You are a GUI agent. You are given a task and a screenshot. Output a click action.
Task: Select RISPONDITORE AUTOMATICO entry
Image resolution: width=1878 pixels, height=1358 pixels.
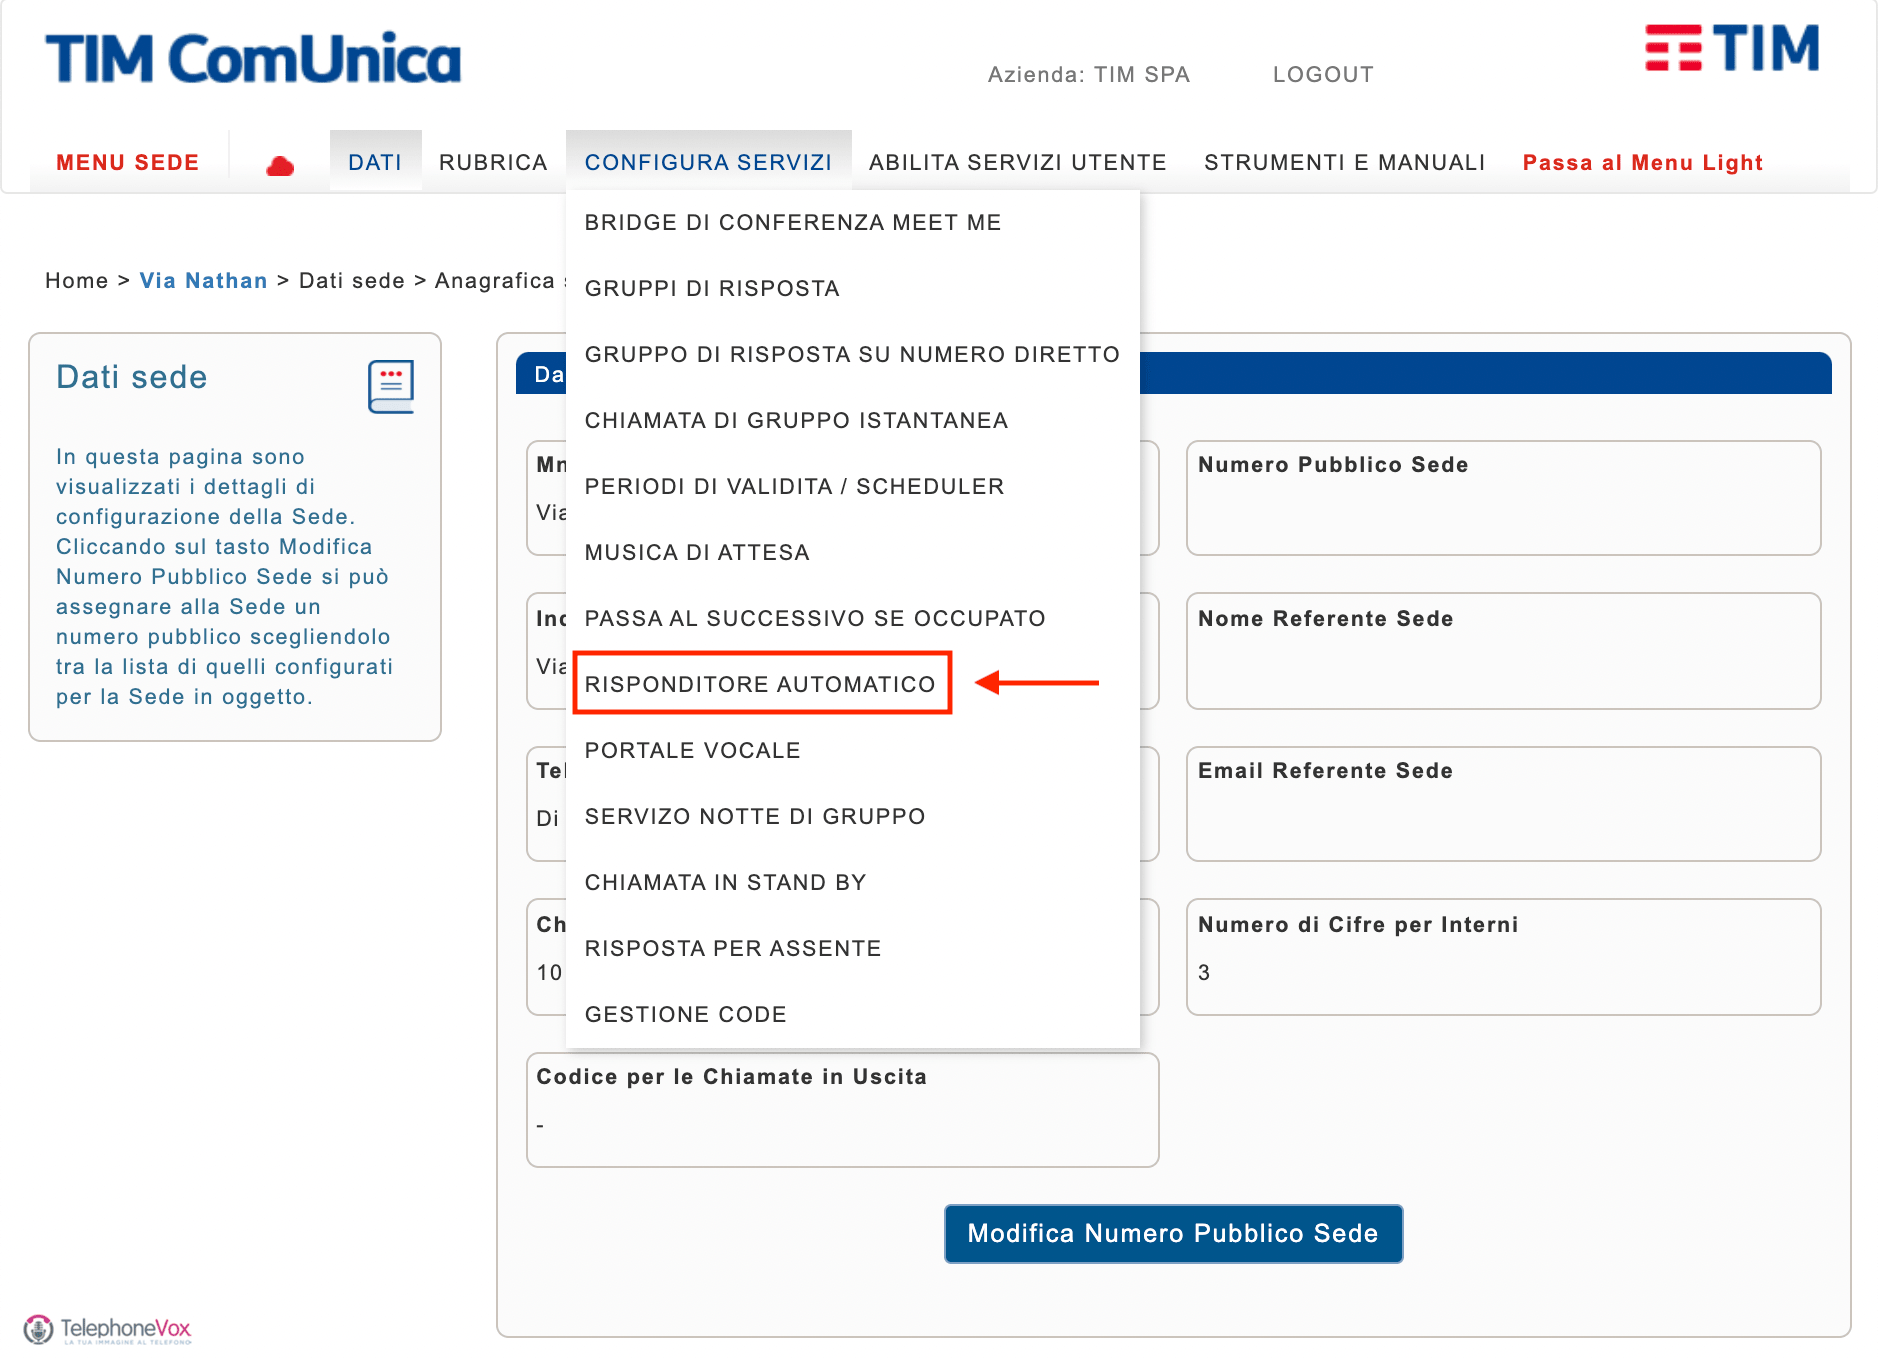(761, 684)
